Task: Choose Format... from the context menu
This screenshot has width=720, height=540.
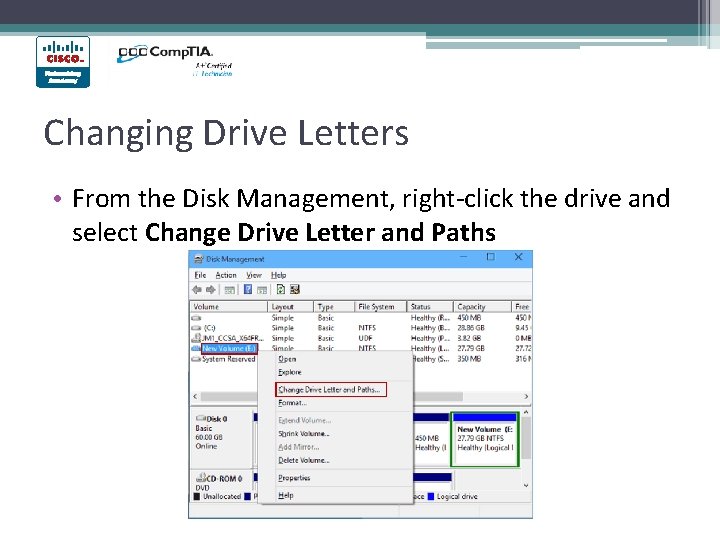Action: [x=335, y=403]
